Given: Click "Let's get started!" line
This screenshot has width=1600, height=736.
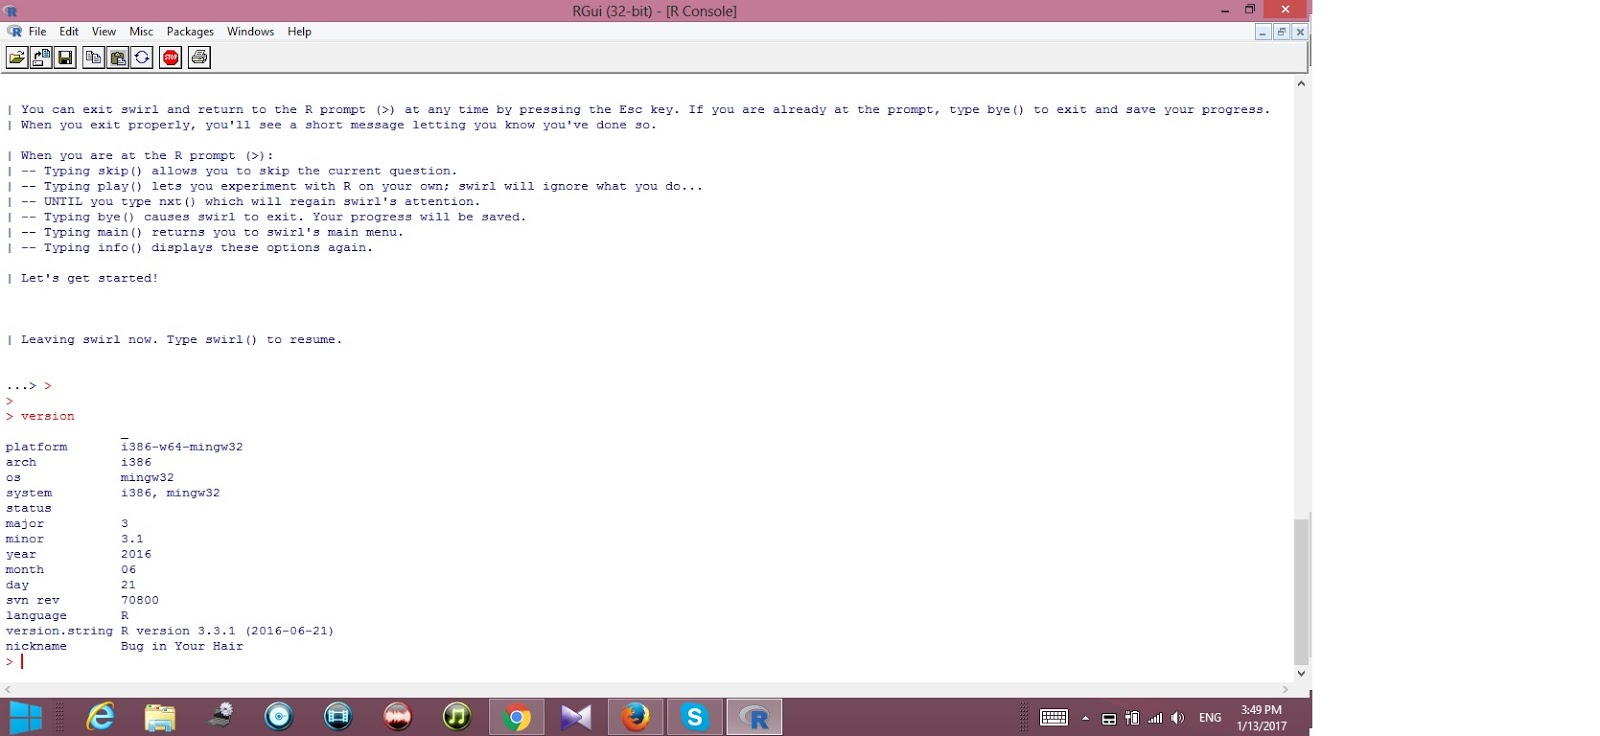Looking at the screenshot, I should pyautogui.click(x=89, y=278).
